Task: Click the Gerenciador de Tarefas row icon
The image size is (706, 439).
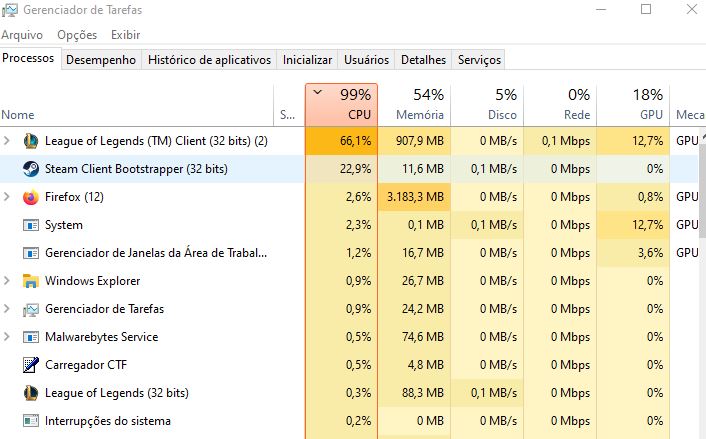Action: point(31,309)
